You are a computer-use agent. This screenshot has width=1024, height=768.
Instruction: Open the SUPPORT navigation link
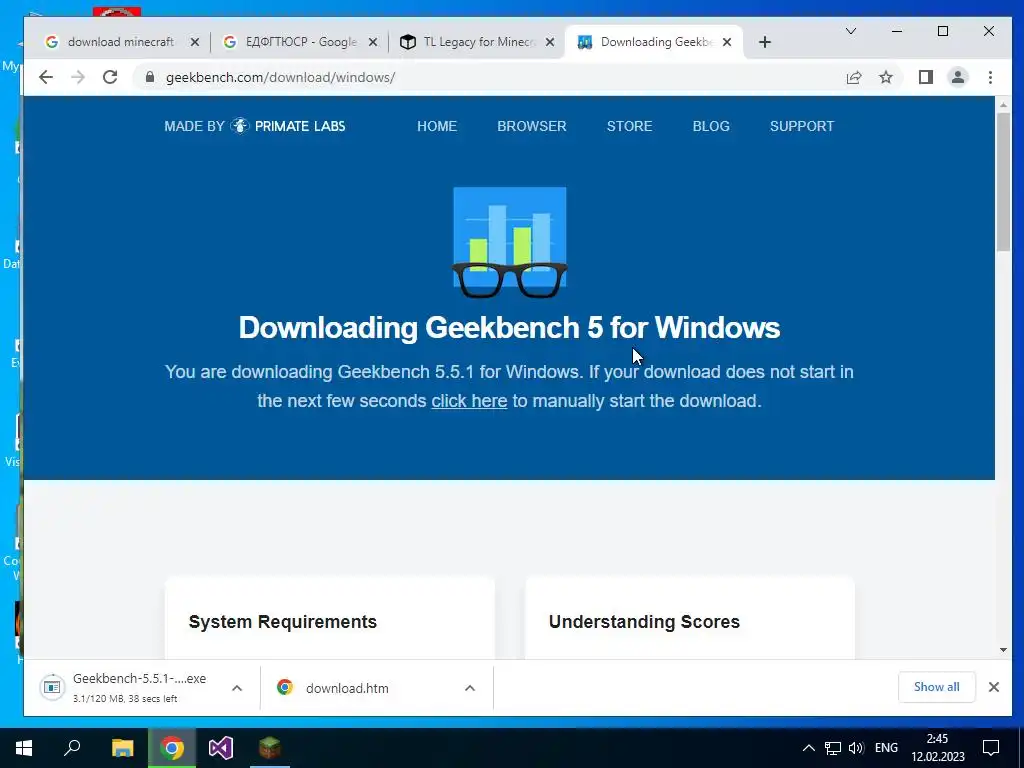[802, 126]
